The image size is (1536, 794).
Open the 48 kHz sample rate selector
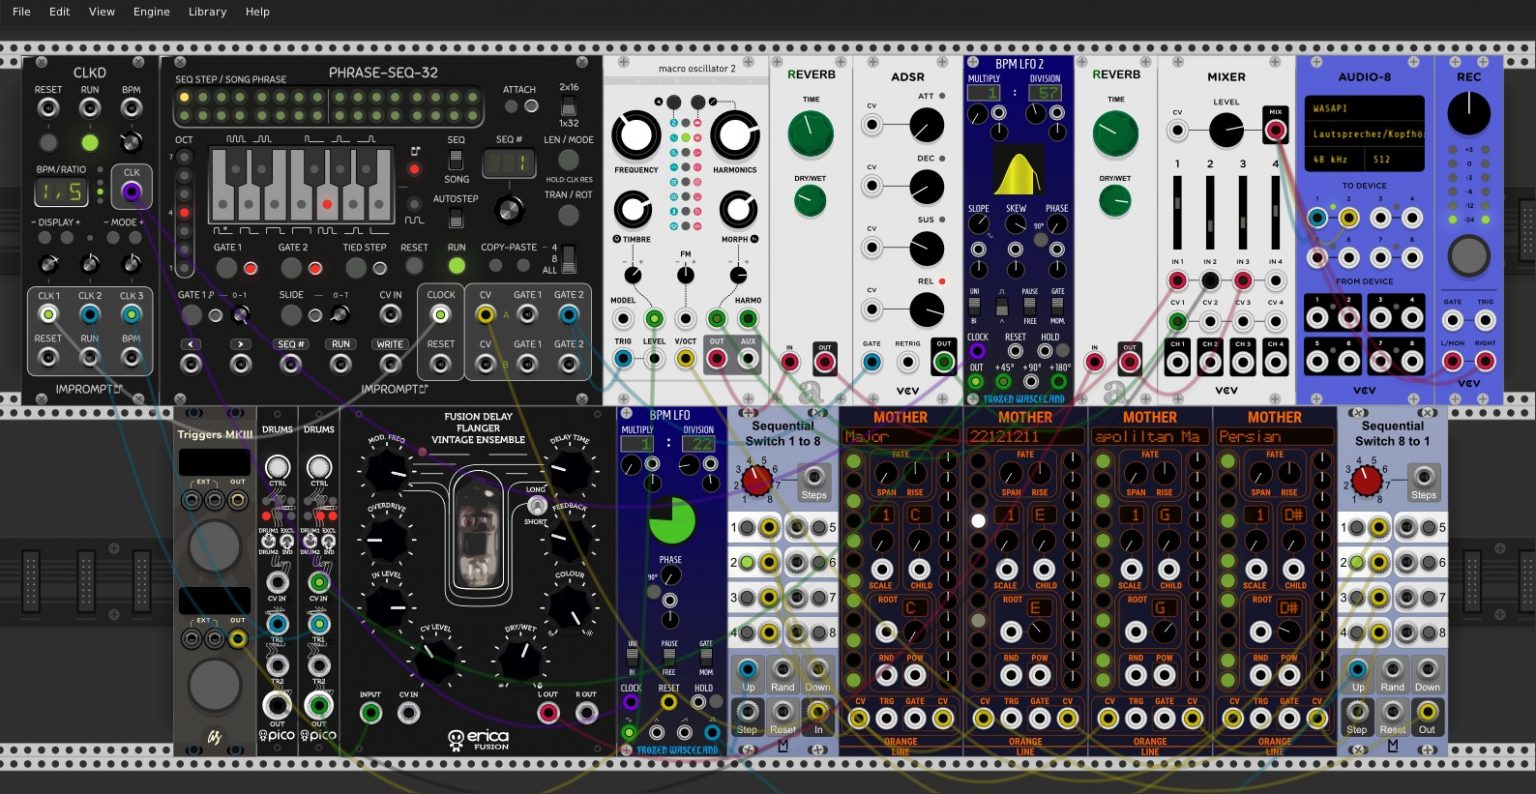(x=1336, y=160)
